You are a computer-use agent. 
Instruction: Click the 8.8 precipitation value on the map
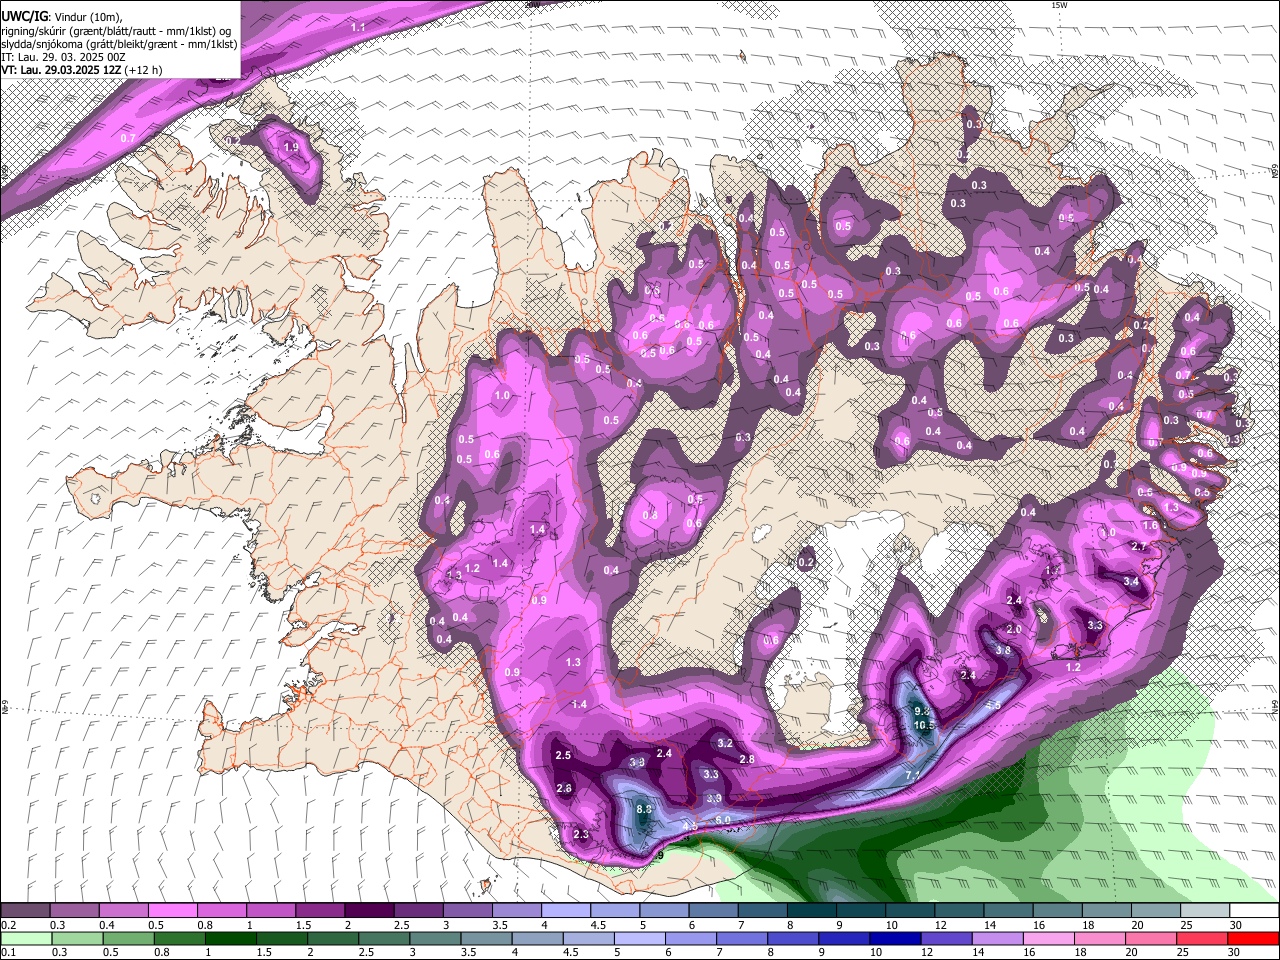tap(644, 809)
